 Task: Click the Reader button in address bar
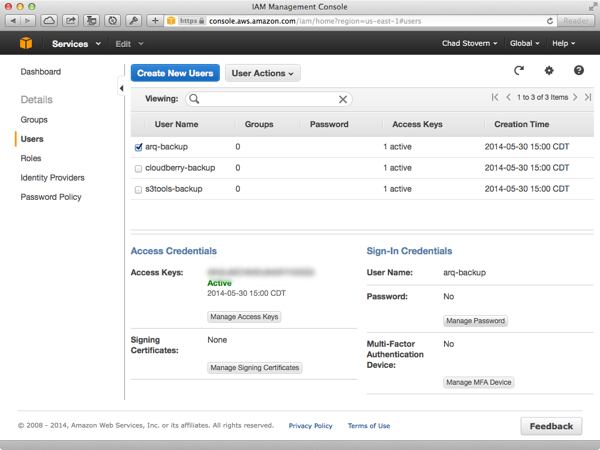pyautogui.click(x=576, y=21)
